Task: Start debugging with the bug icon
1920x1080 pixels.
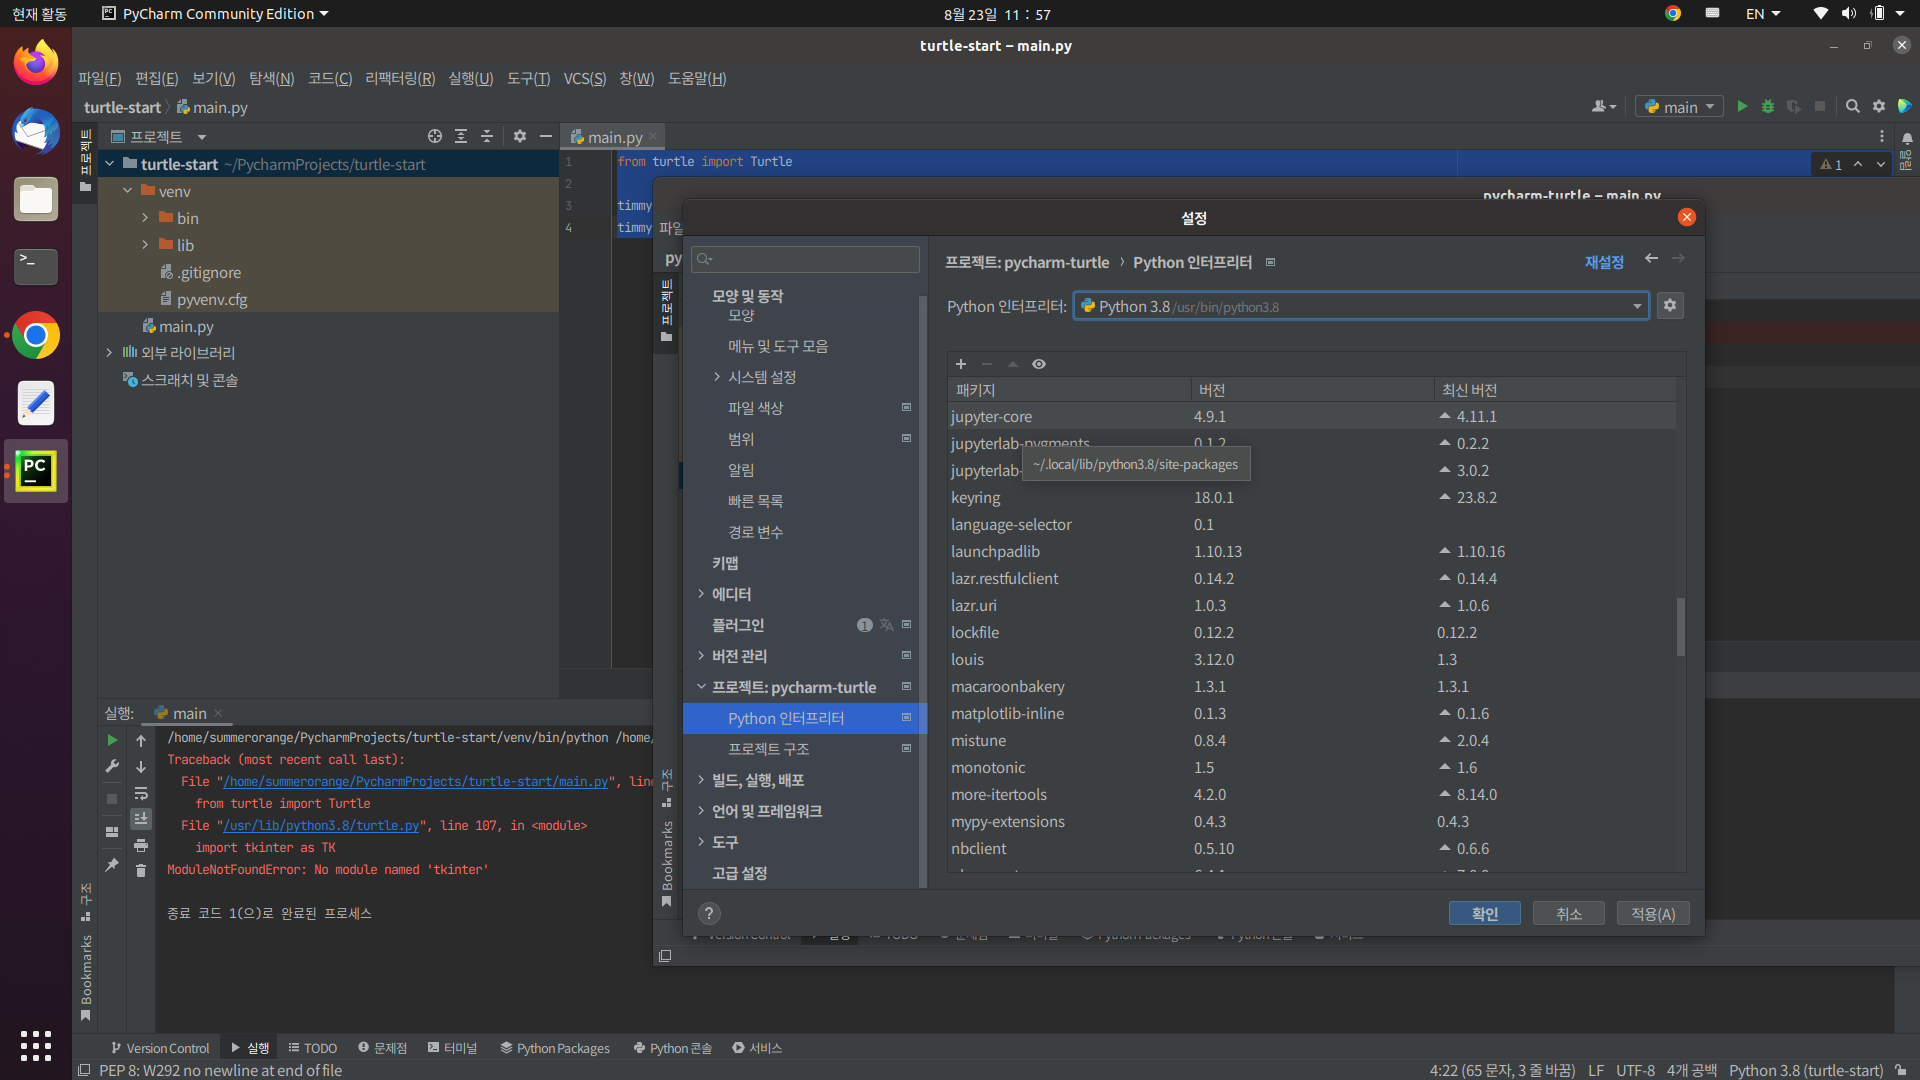Action: (x=1768, y=105)
